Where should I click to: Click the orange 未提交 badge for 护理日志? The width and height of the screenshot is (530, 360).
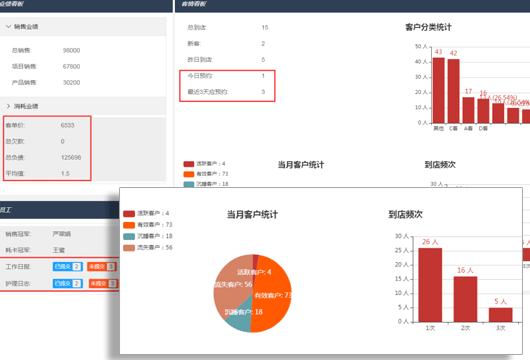point(103,283)
